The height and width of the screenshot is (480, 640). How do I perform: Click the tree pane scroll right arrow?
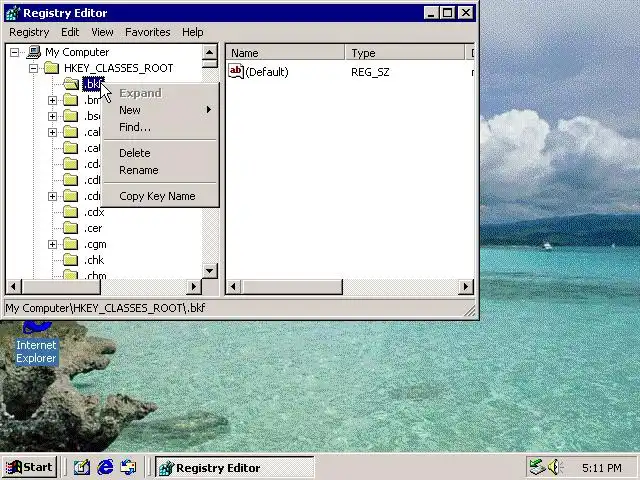pos(194,287)
